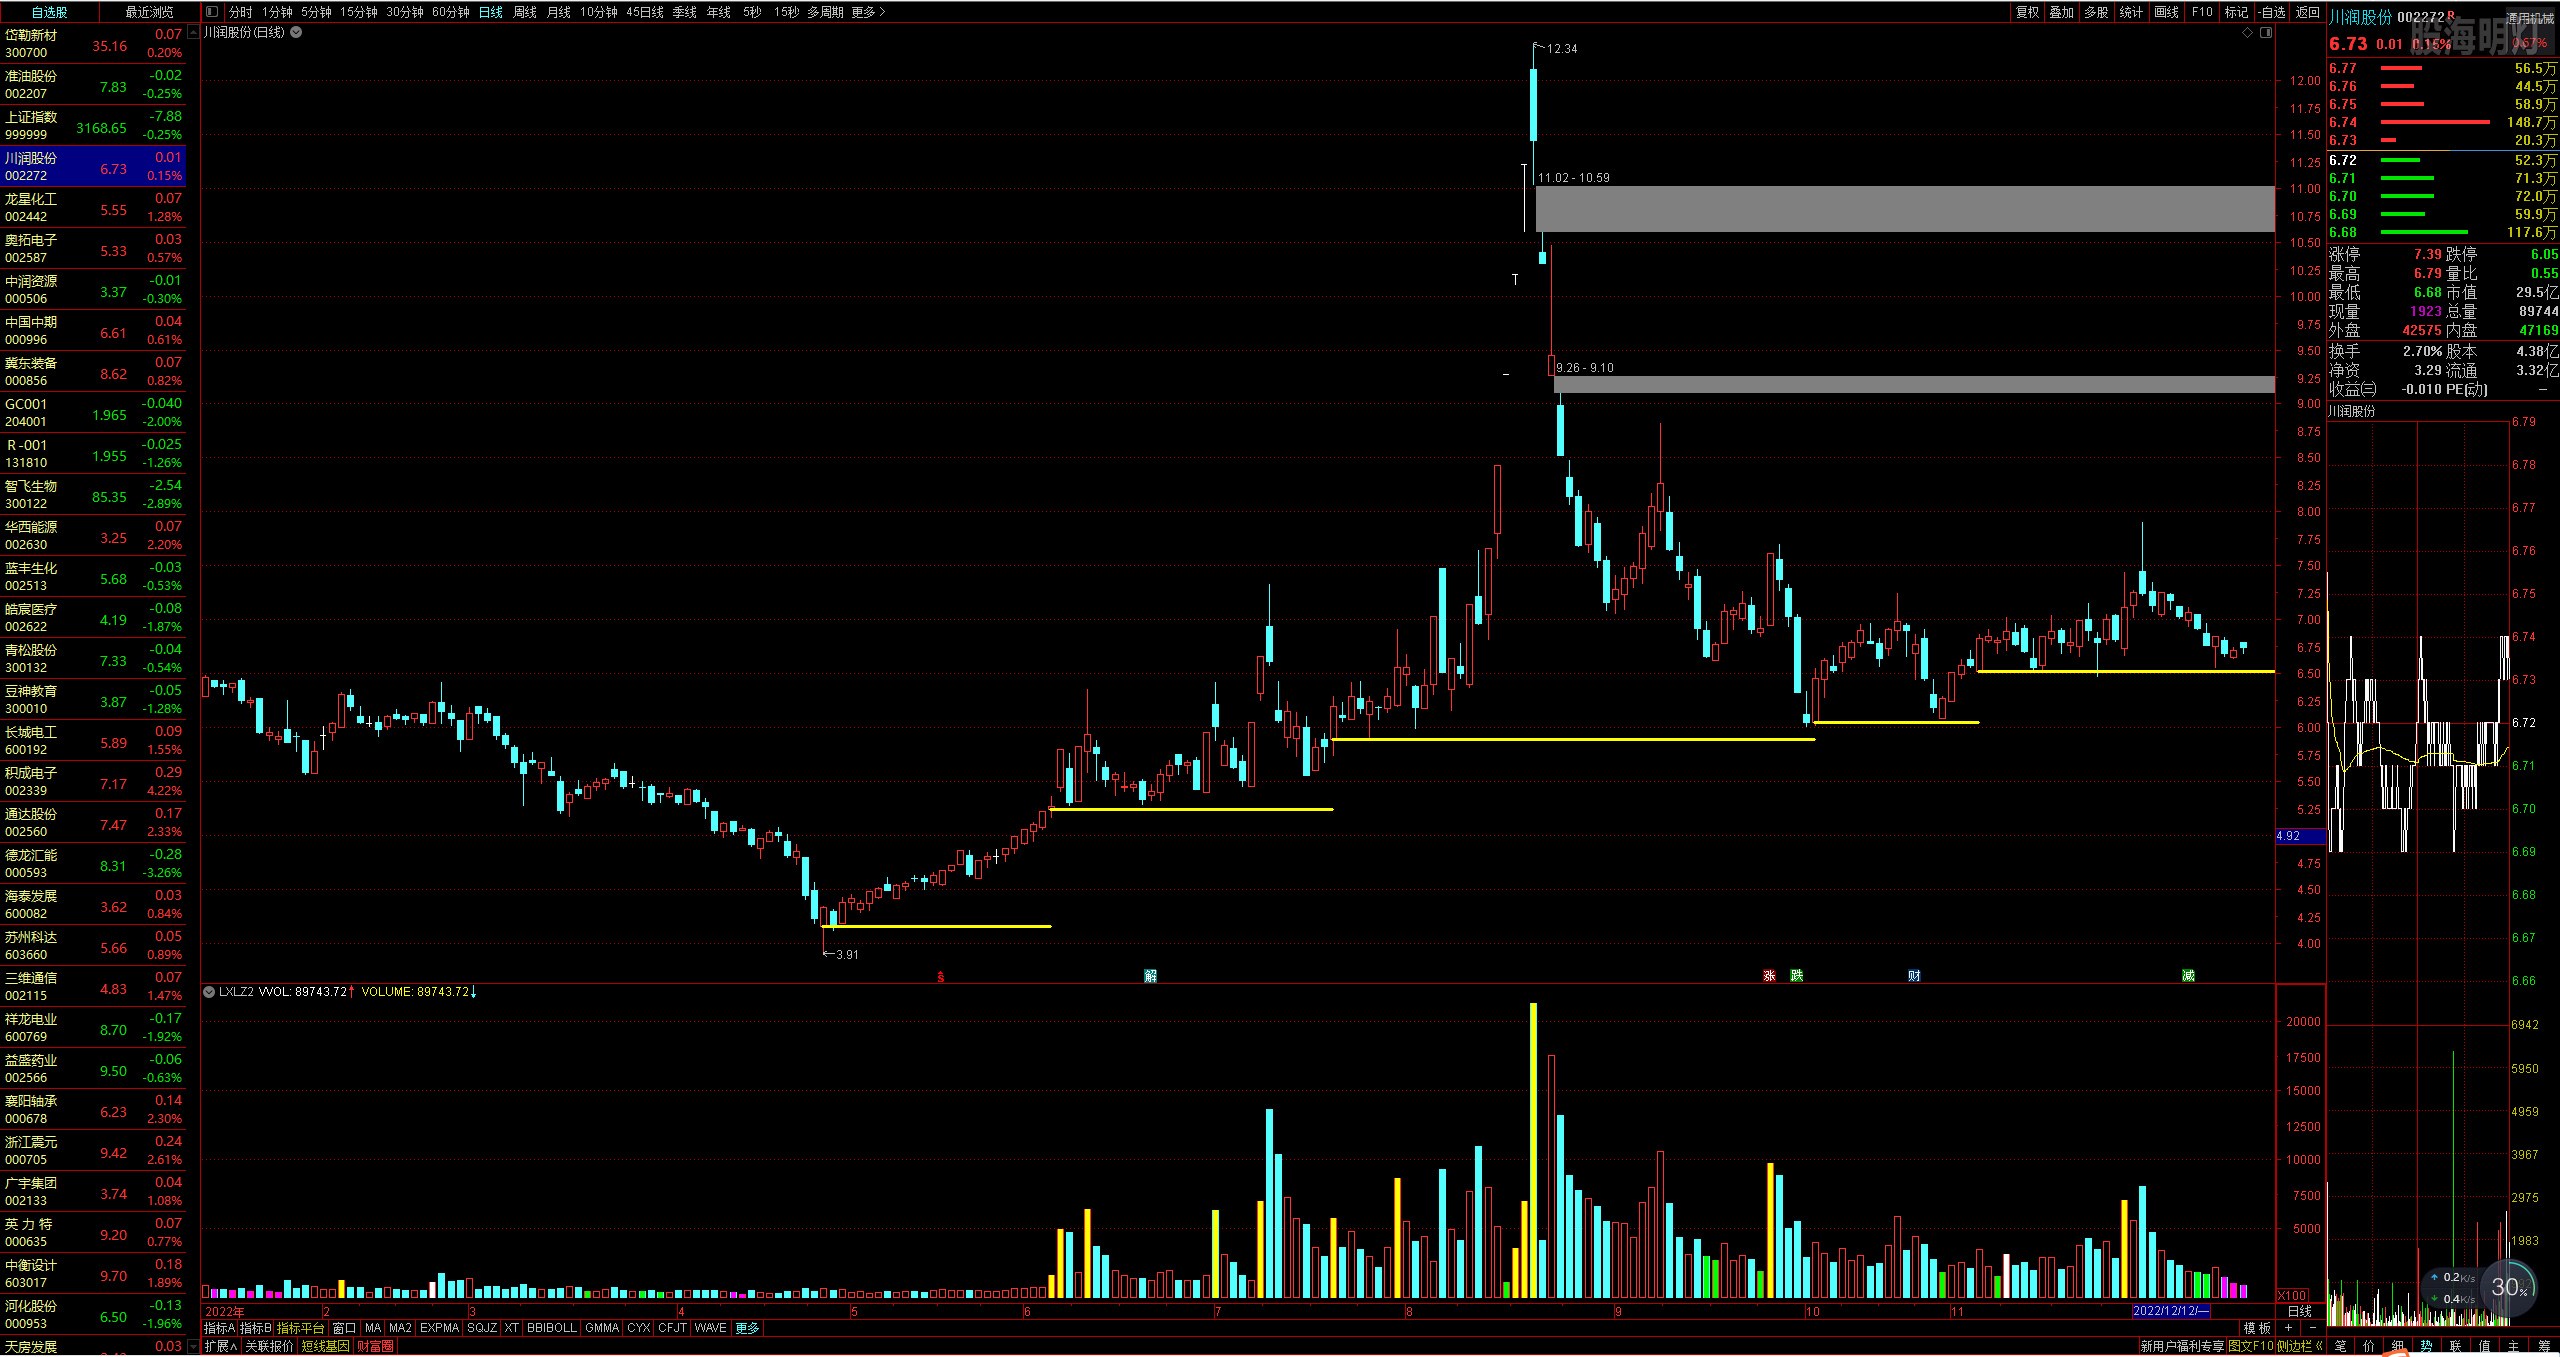
Task: Toggle 画线 drawing tools
Action: pyautogui.click(x=2166, y=12)
